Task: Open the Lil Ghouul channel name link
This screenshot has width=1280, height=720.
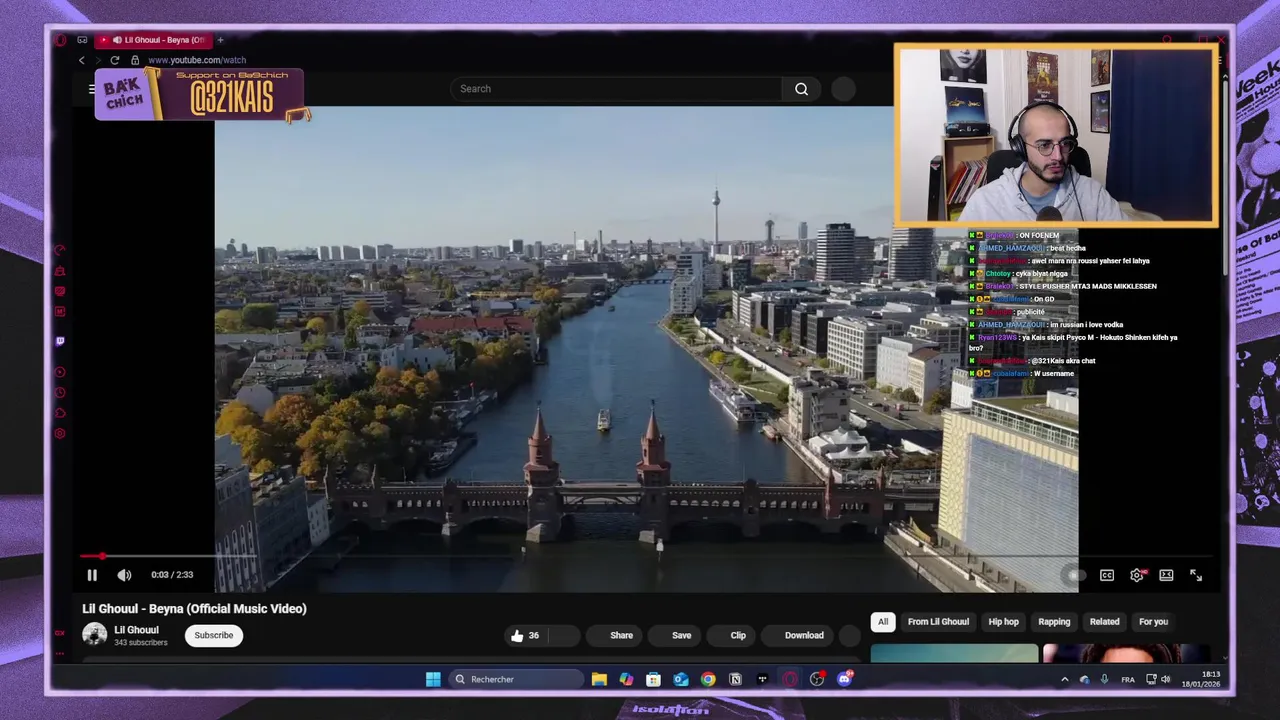Action: (x=136, y=630)
